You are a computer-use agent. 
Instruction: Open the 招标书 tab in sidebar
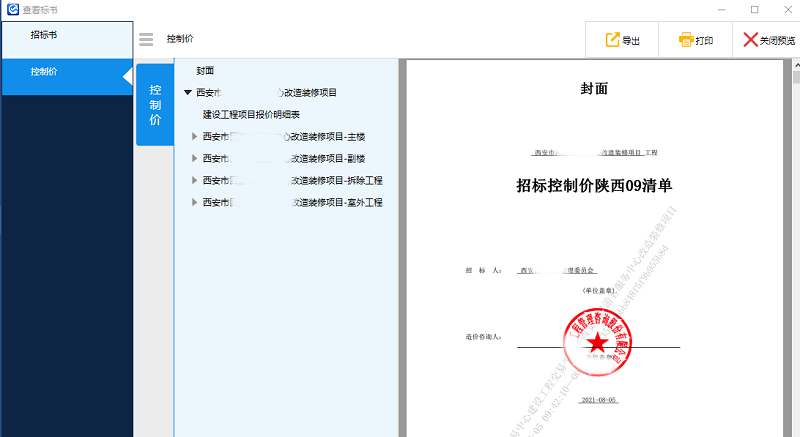coord(67,39)
